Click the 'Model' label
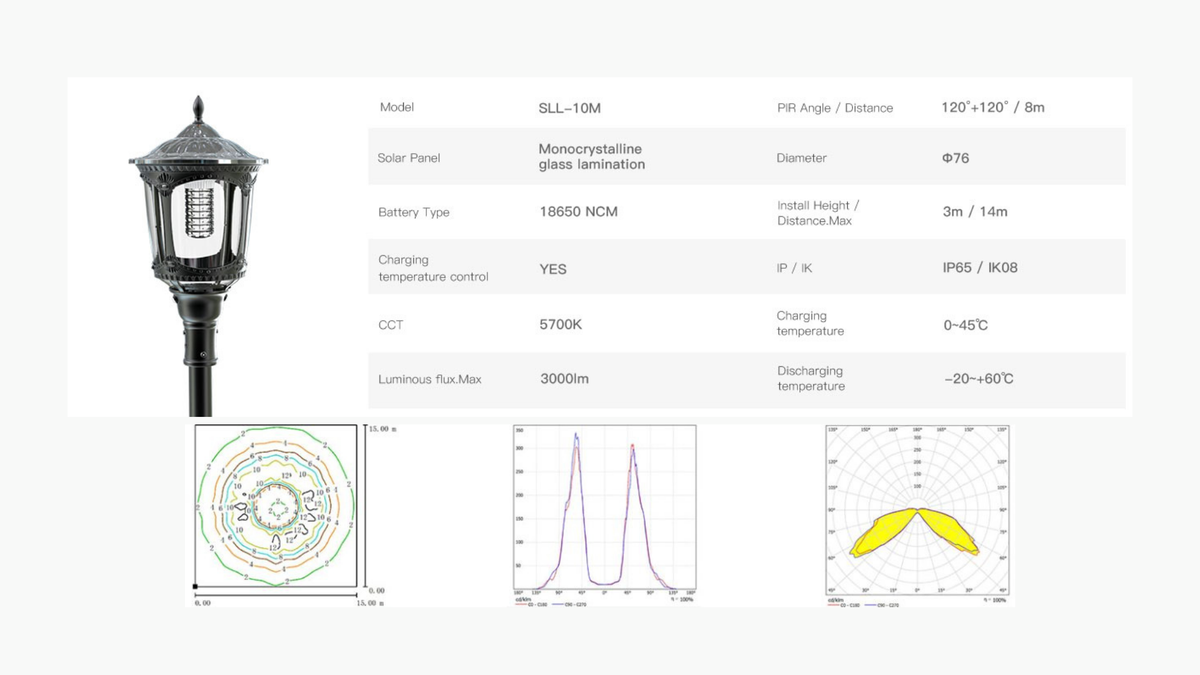The image size is (1200, 675). click(397, 107)
